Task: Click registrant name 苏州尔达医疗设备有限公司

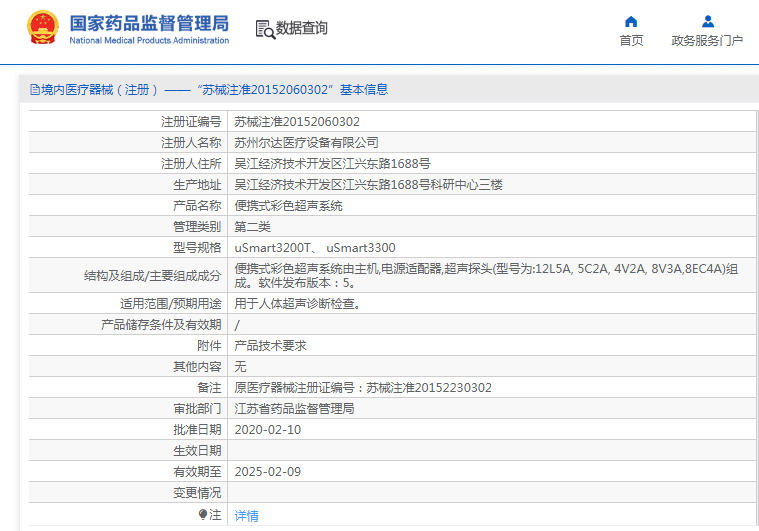Action: 306,143
